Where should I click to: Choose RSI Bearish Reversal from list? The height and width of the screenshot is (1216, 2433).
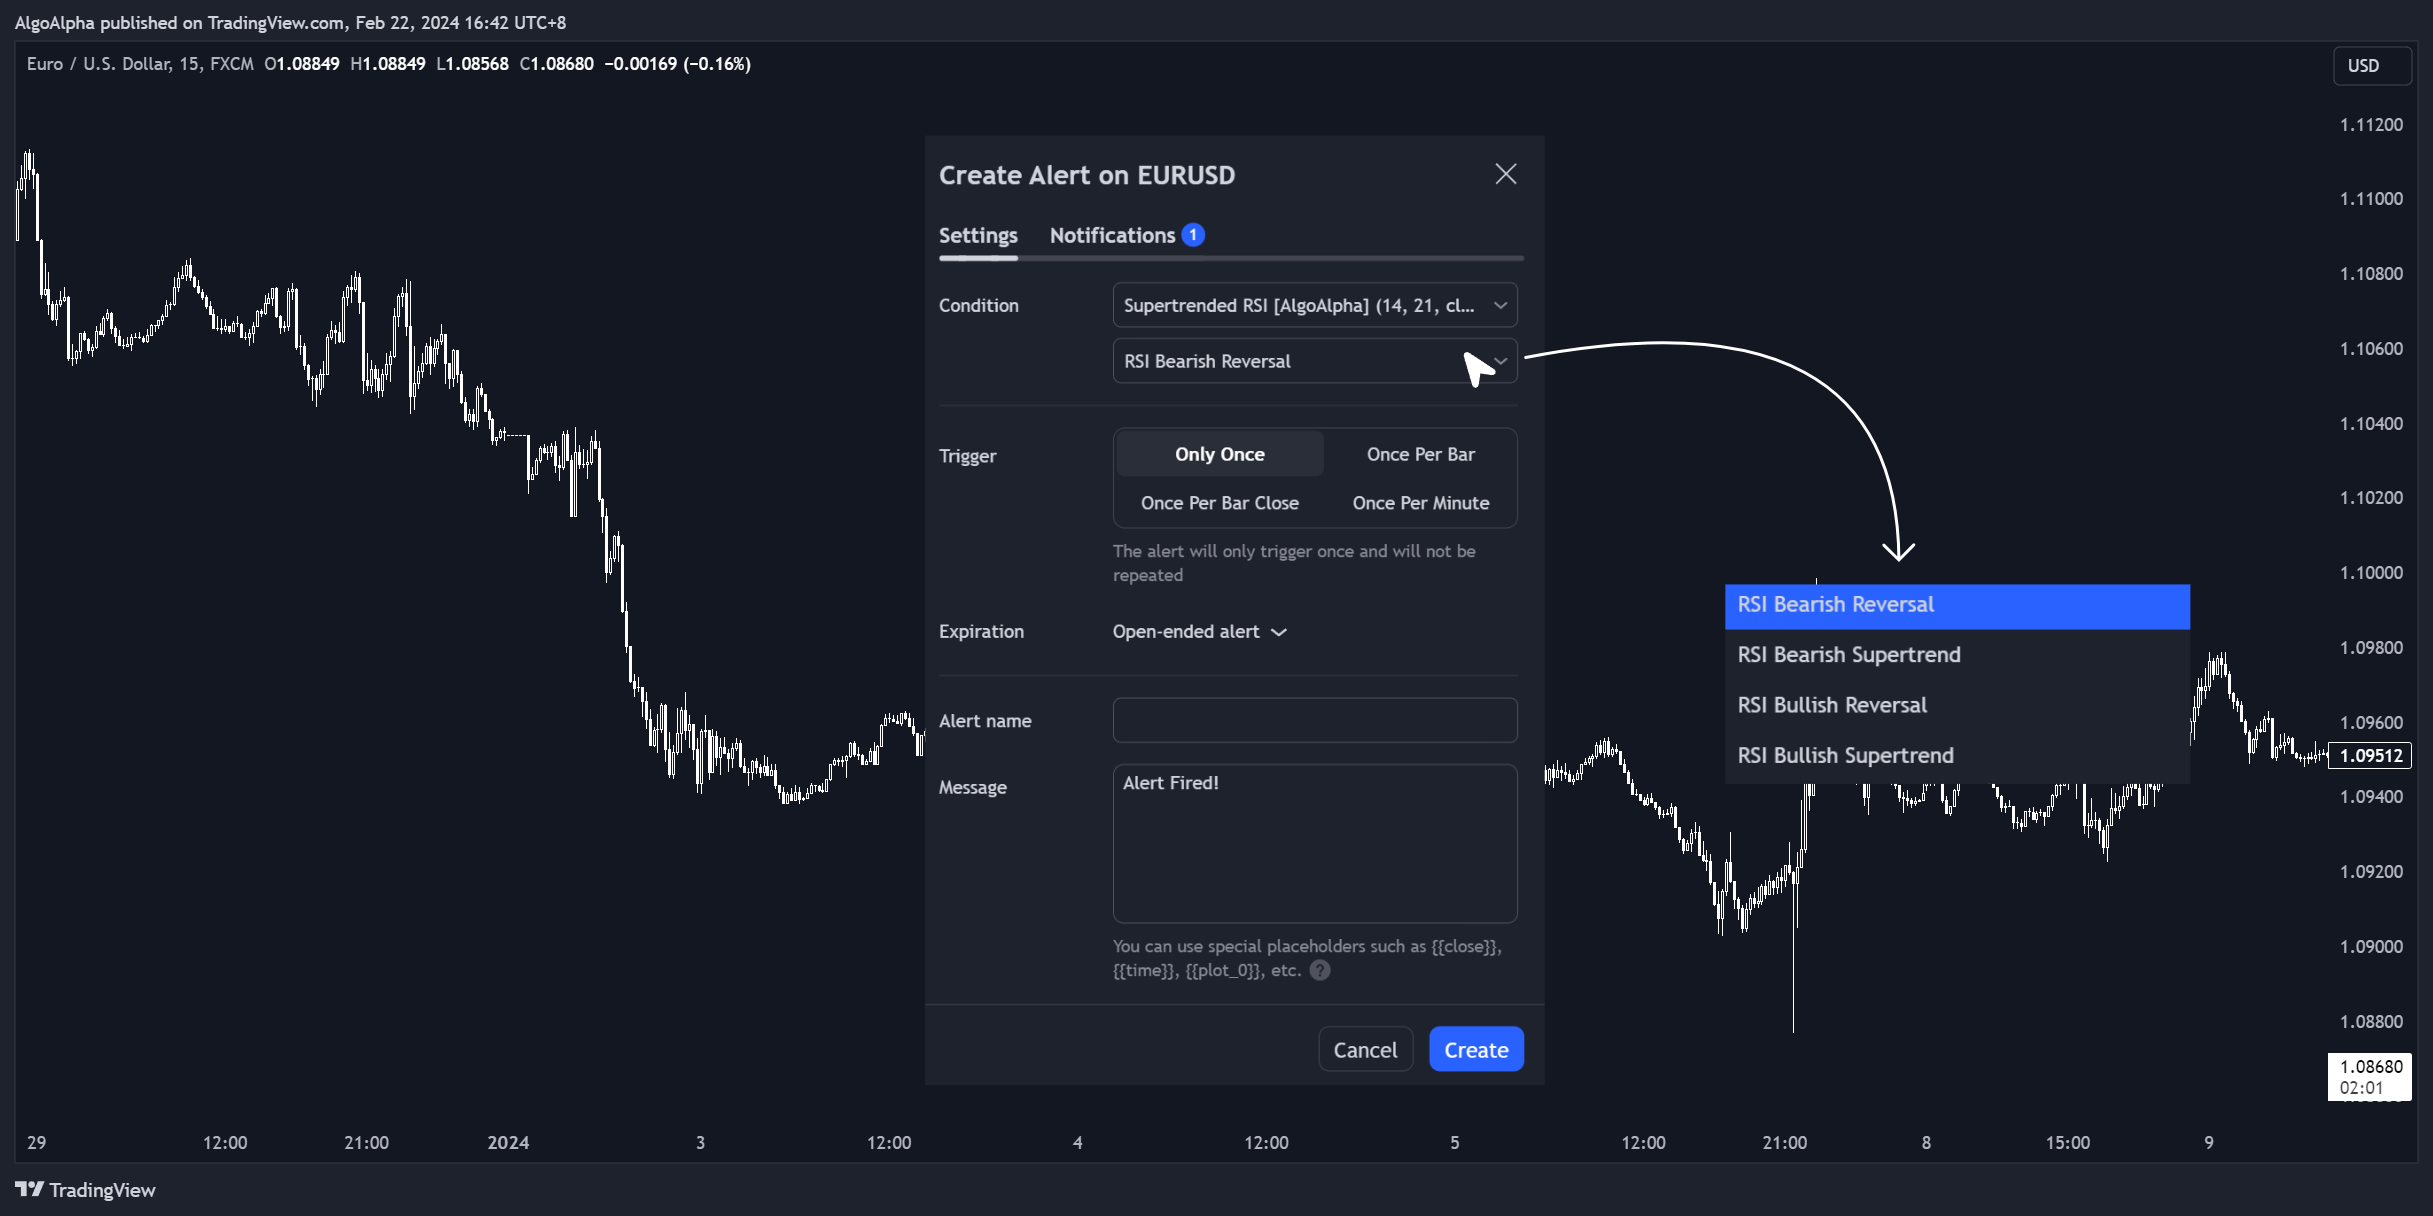(1957, 605)
